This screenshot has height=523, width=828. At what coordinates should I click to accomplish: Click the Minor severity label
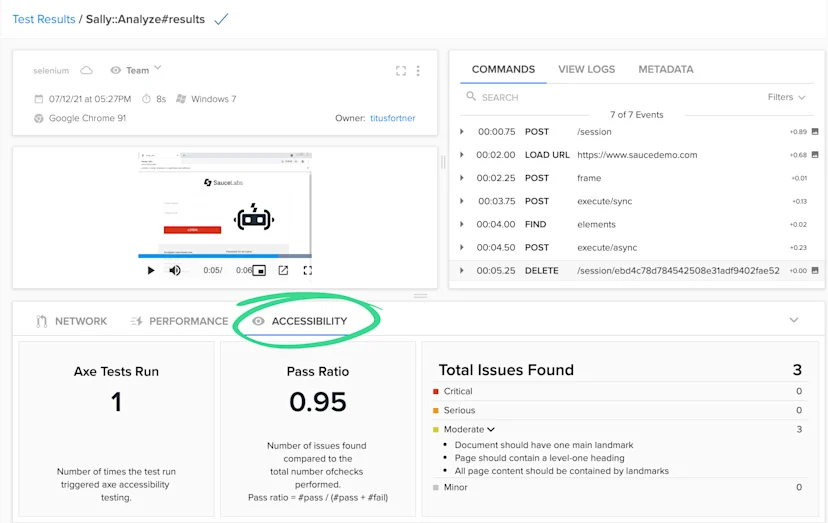pos(455,488)
